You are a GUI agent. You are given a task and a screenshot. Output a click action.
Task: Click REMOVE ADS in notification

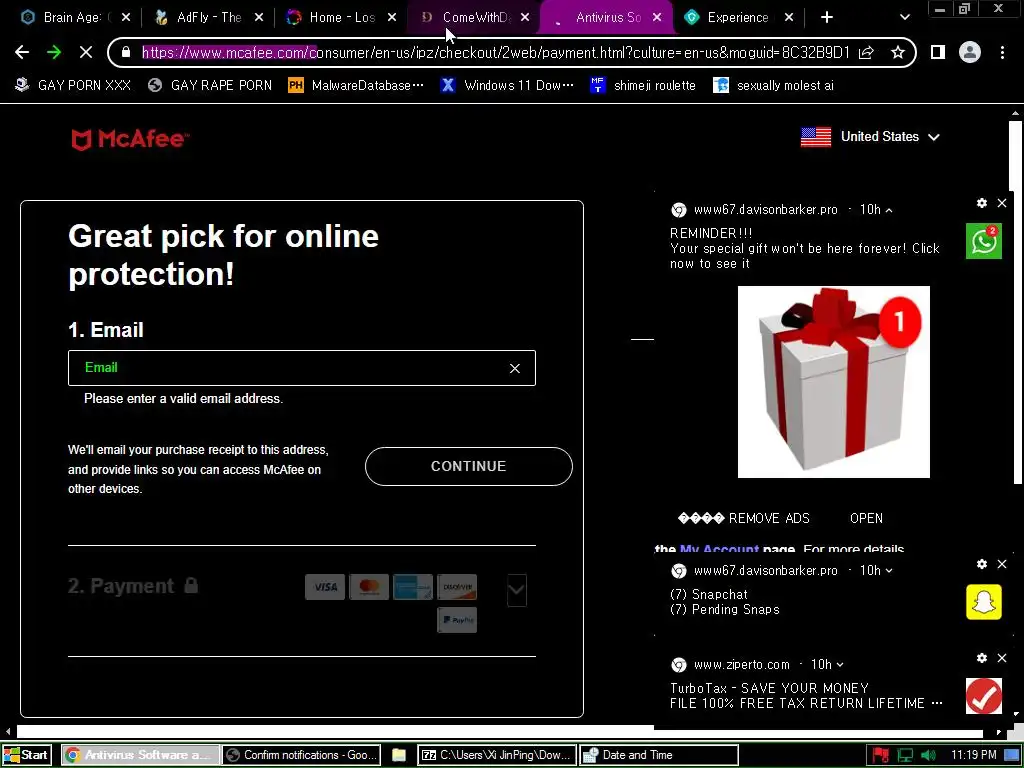(x=743, y=518)
